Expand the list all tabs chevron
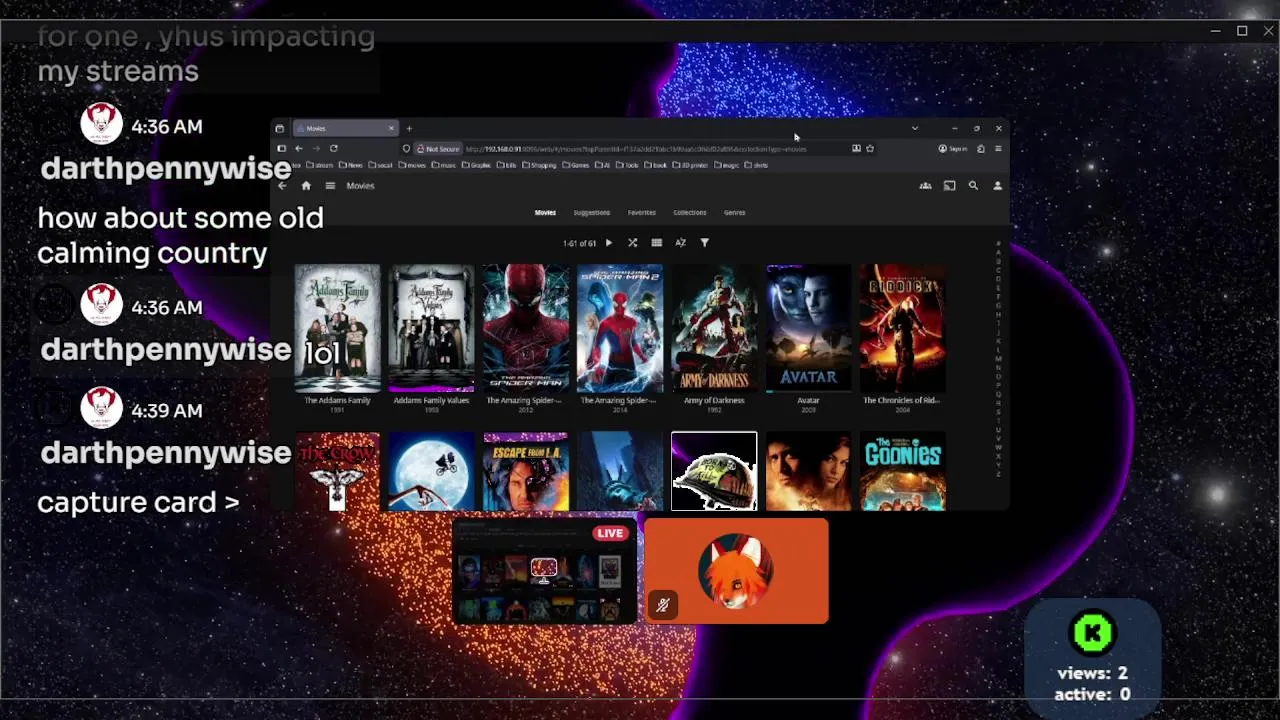Viewport: 1280px width, 720px height. (x=914, y=128)
